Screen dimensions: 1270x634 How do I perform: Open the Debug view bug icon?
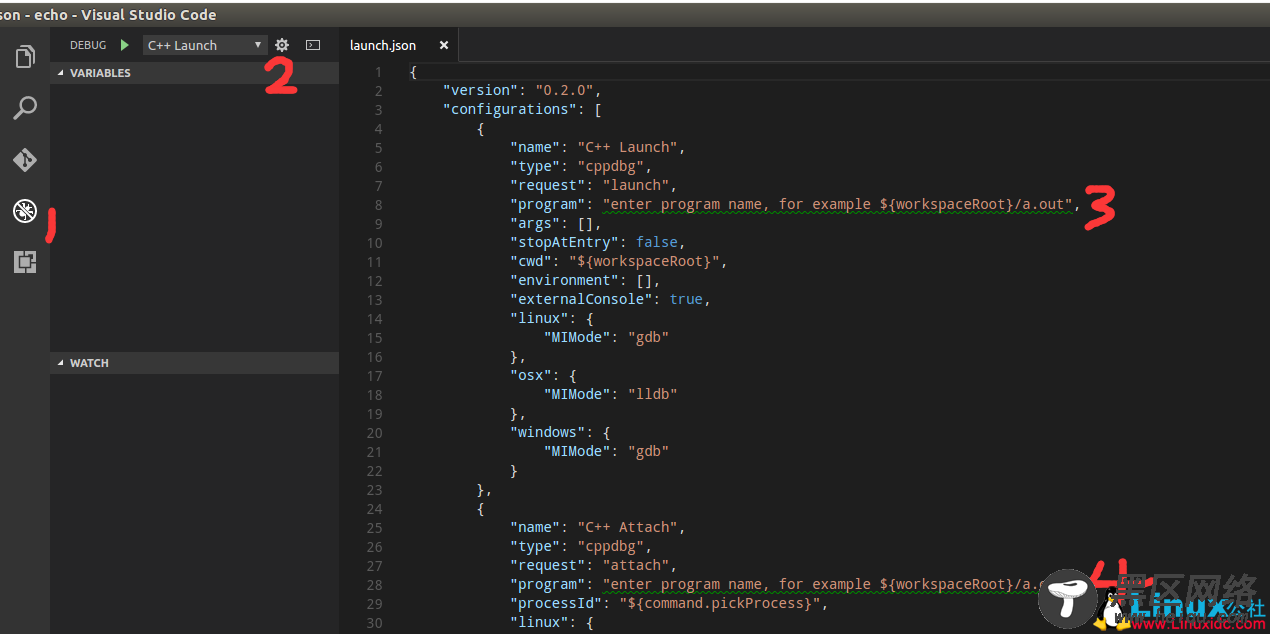25,211
